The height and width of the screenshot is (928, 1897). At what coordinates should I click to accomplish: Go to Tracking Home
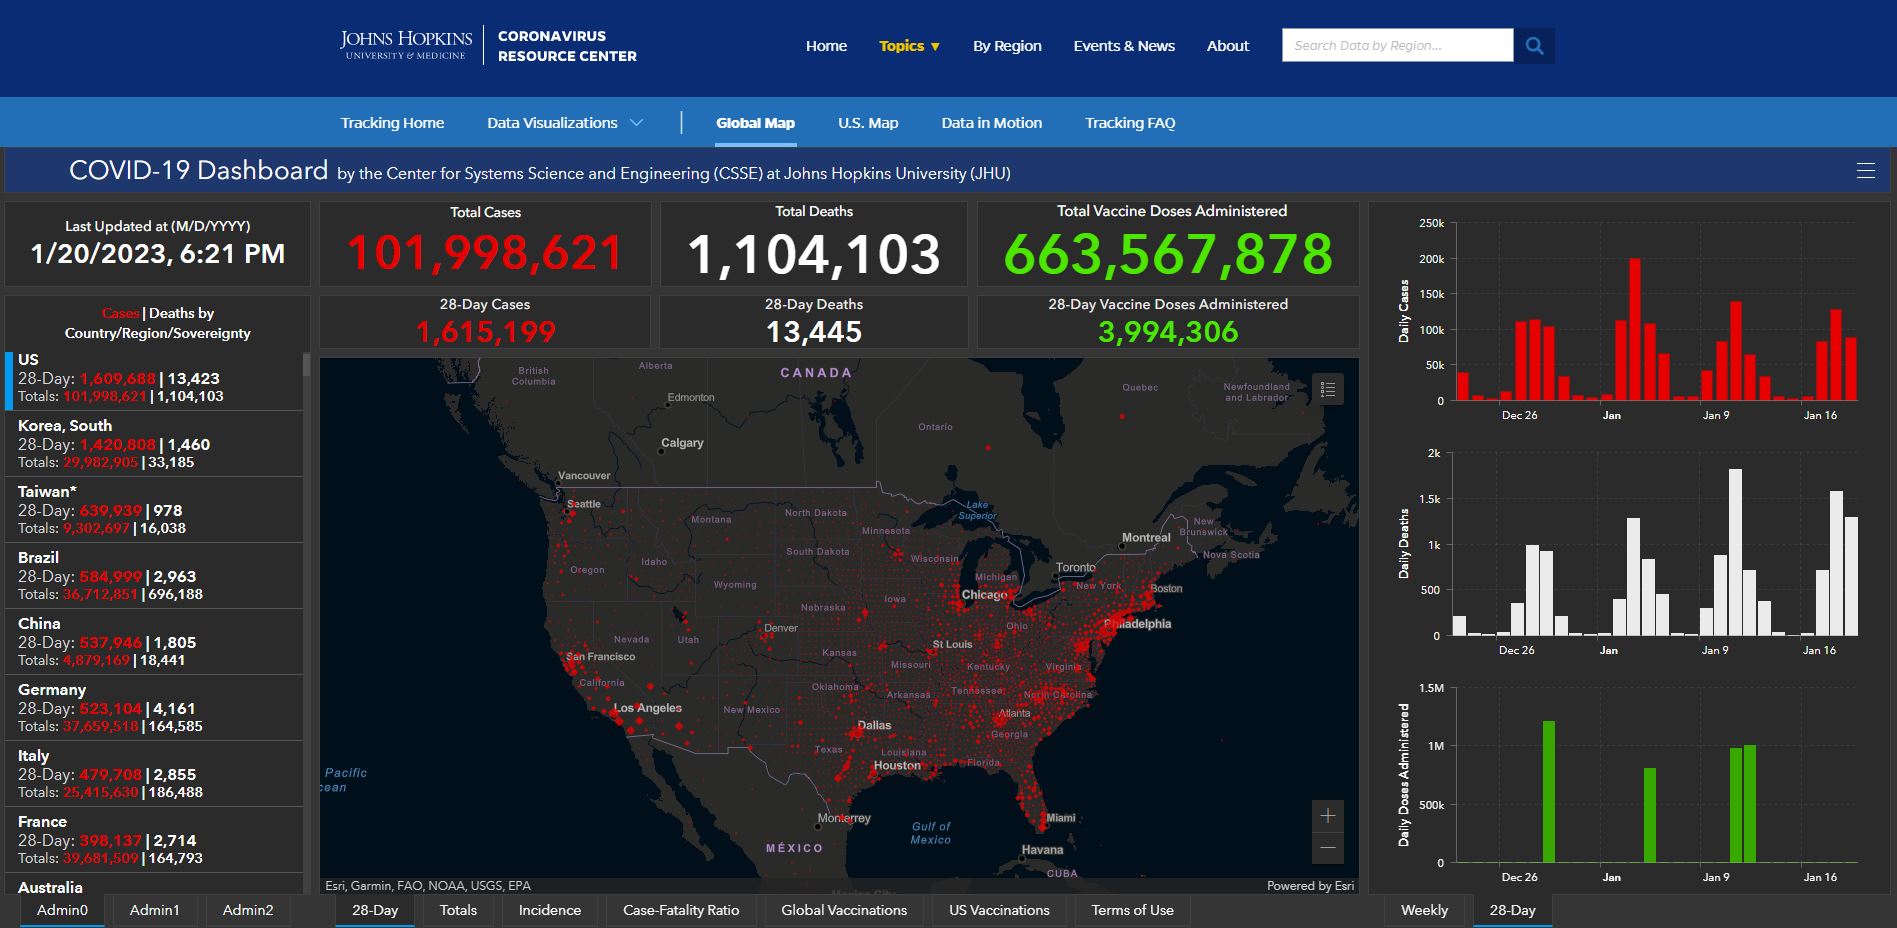click(x=392, y=123)
